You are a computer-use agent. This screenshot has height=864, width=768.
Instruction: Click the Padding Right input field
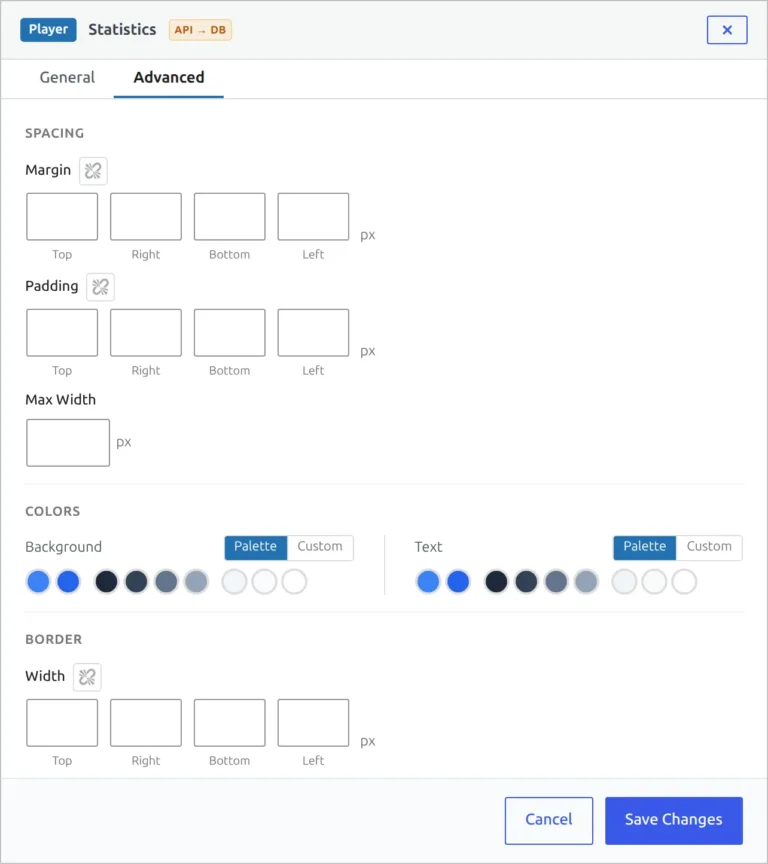[146, 333]
